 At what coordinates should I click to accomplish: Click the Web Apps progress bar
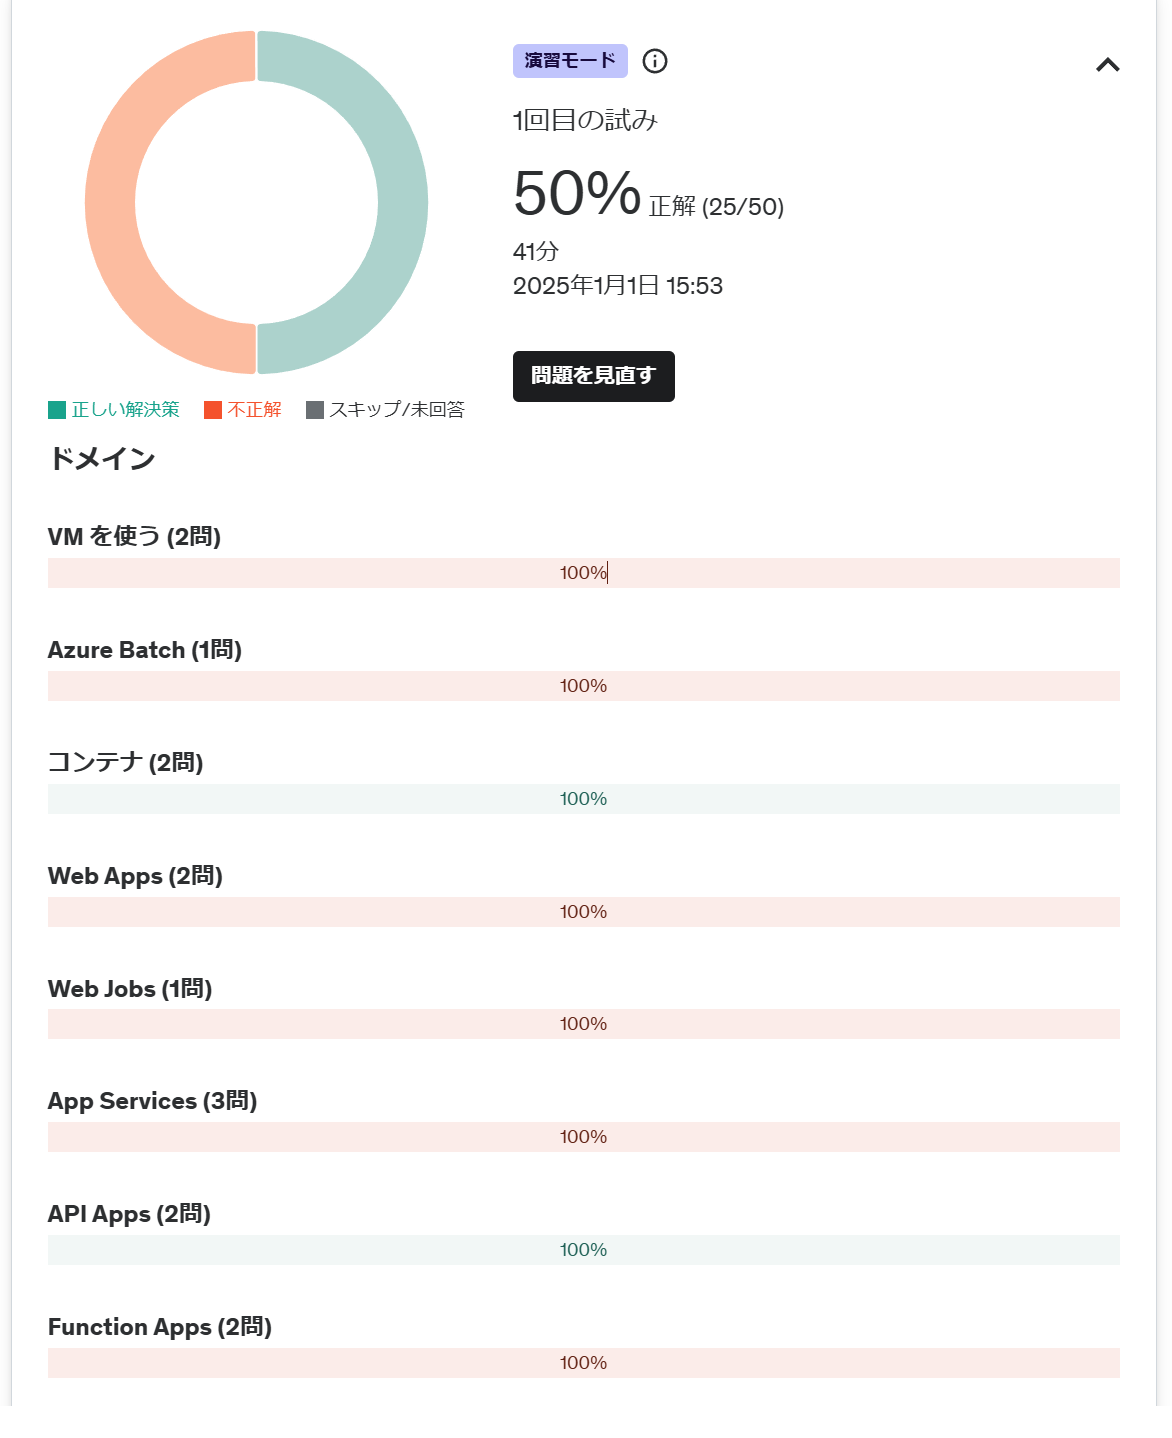583,912
